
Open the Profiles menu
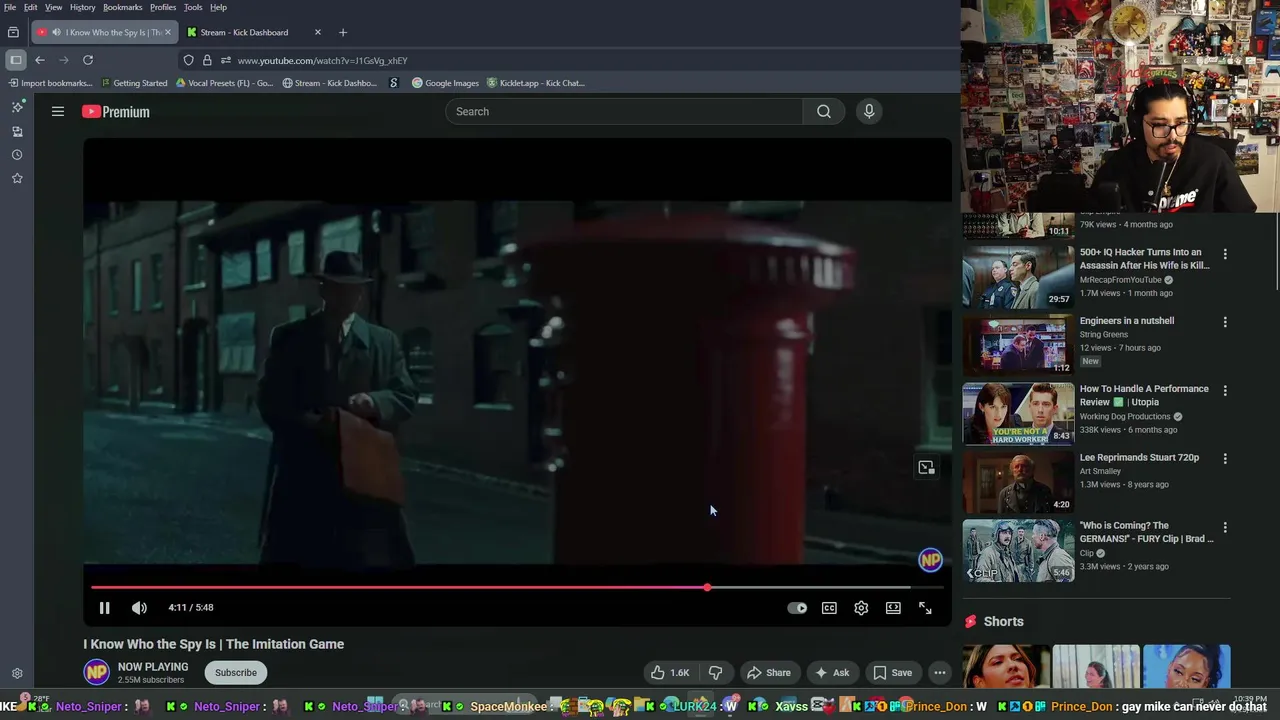click(x=163, y=7)
